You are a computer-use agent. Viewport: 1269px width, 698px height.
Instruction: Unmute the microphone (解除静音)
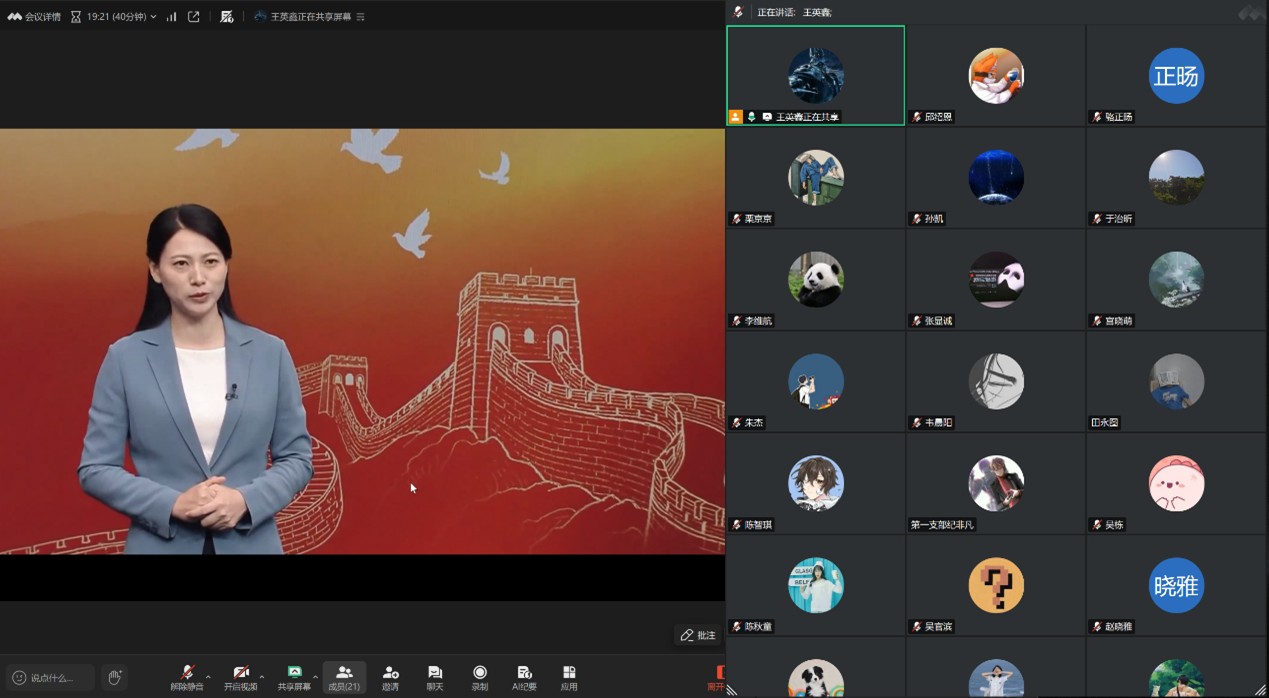(x=186, y=677)
